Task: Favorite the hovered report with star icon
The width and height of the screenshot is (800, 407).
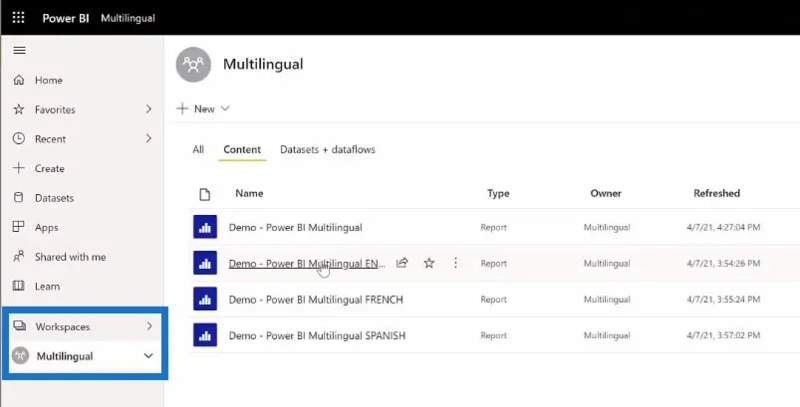Action: 429,263
